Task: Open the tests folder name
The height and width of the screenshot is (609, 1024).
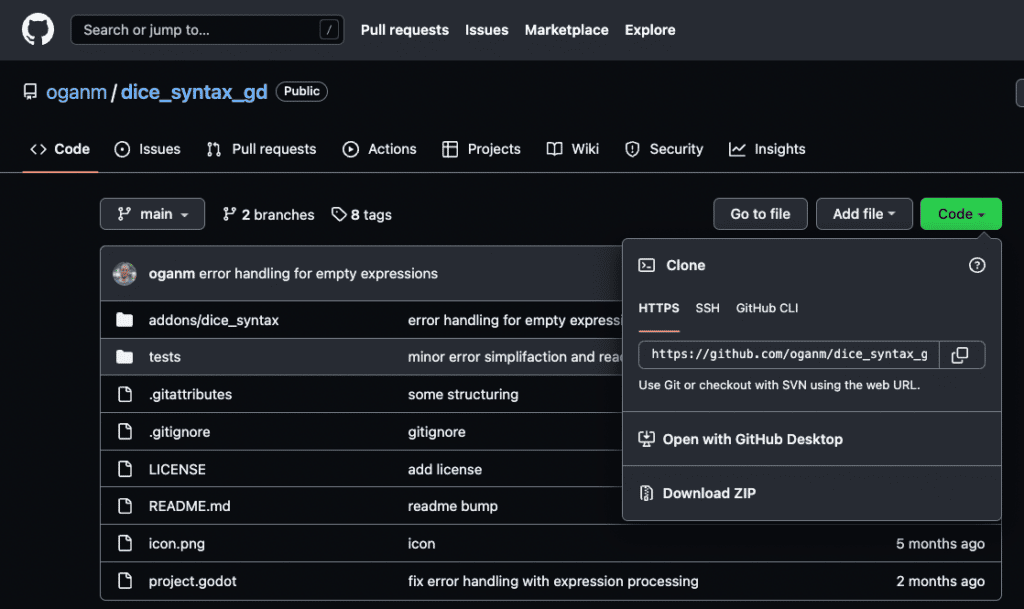Action: click(x=165, y=357)
